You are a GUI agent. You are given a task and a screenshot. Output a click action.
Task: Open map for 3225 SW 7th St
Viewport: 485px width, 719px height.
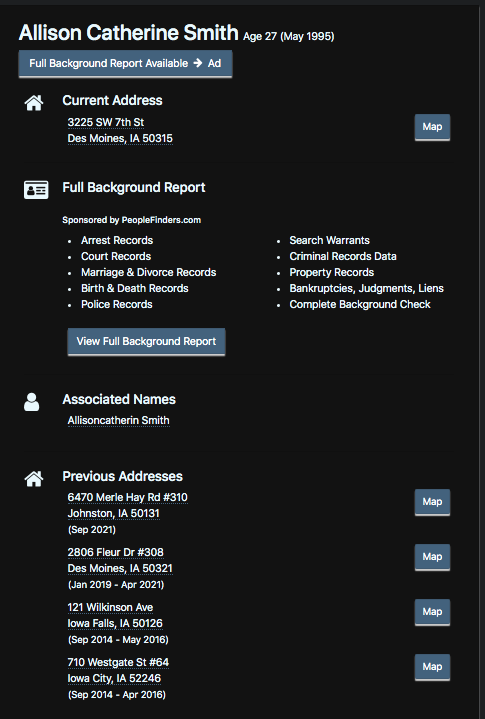pos(432,127)
